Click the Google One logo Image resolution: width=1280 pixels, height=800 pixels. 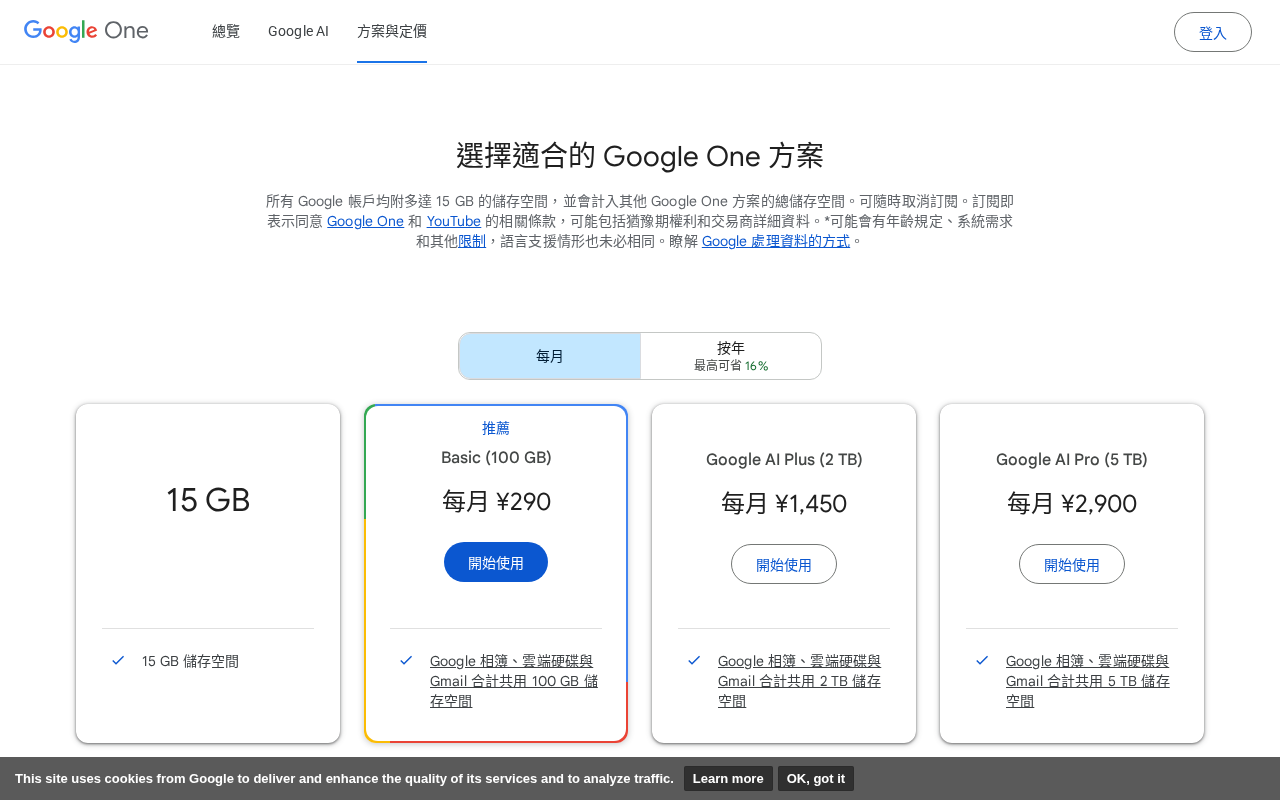86,31
